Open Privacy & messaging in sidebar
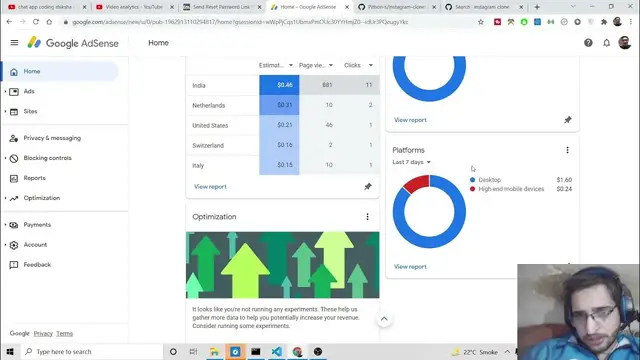 coord(52,138)
